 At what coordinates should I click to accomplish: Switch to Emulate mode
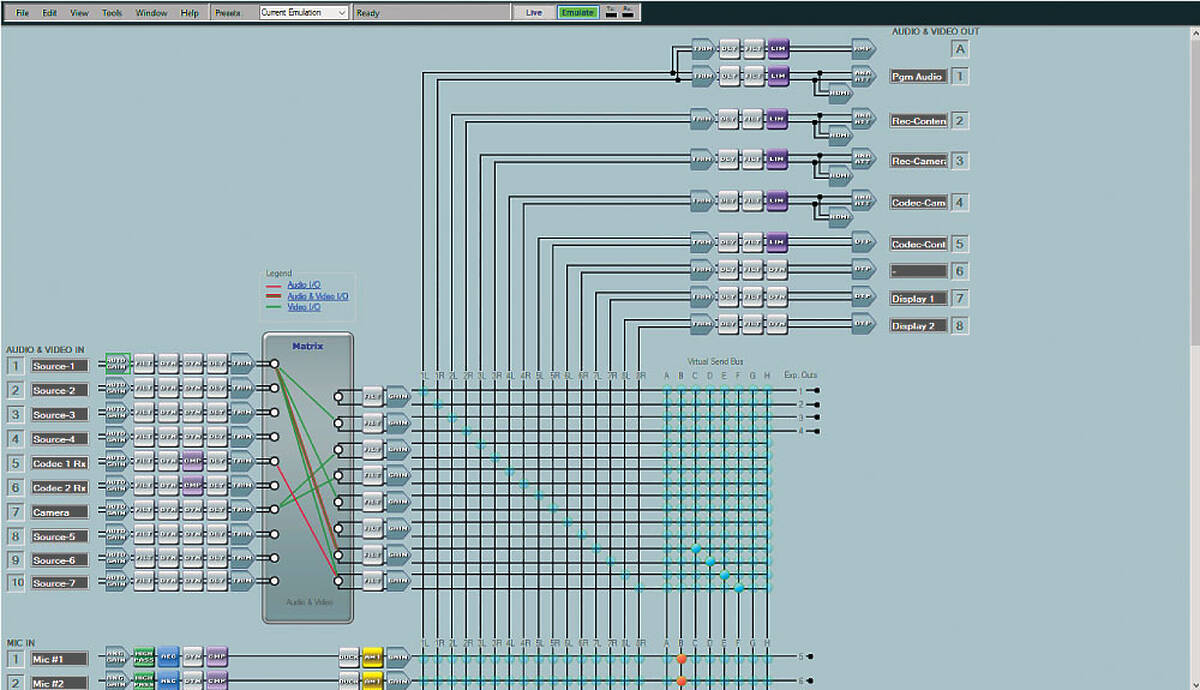(x=577, y=13)
